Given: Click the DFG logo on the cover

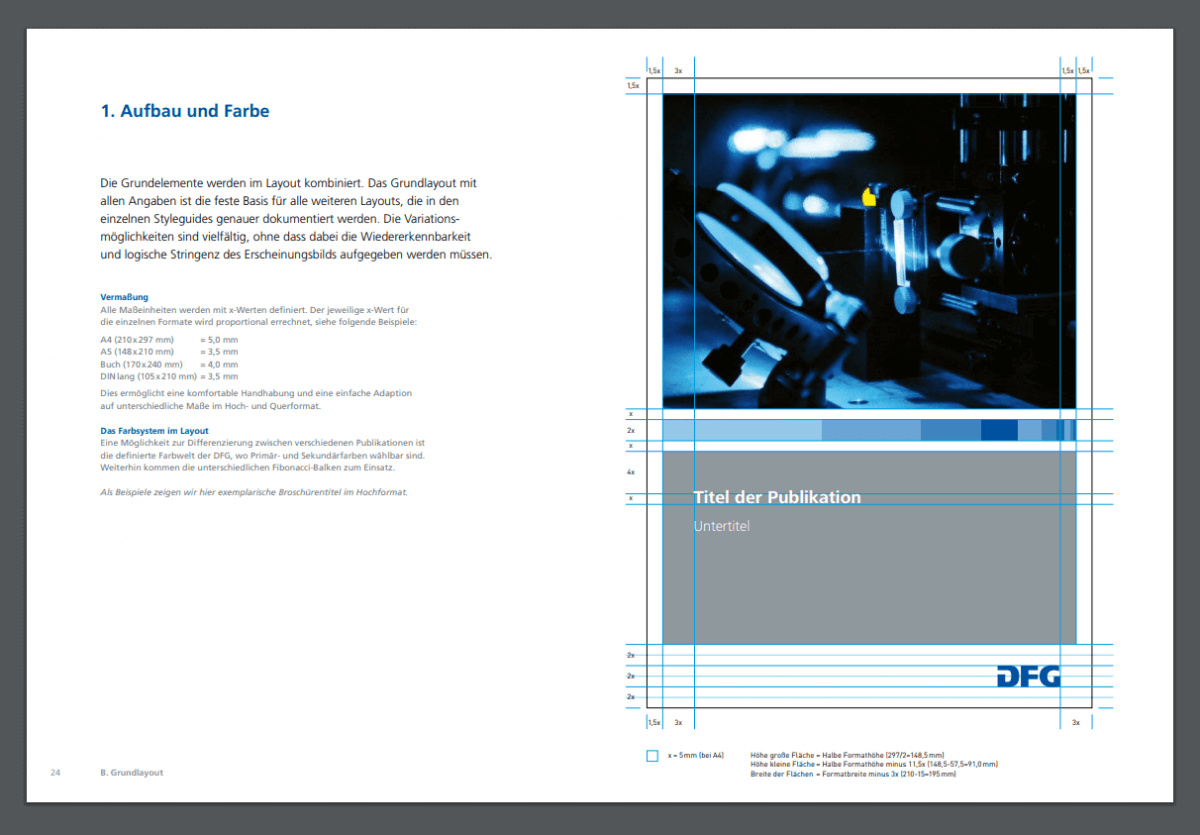Looking at the screenshot, I should [x=1028, y=675].
